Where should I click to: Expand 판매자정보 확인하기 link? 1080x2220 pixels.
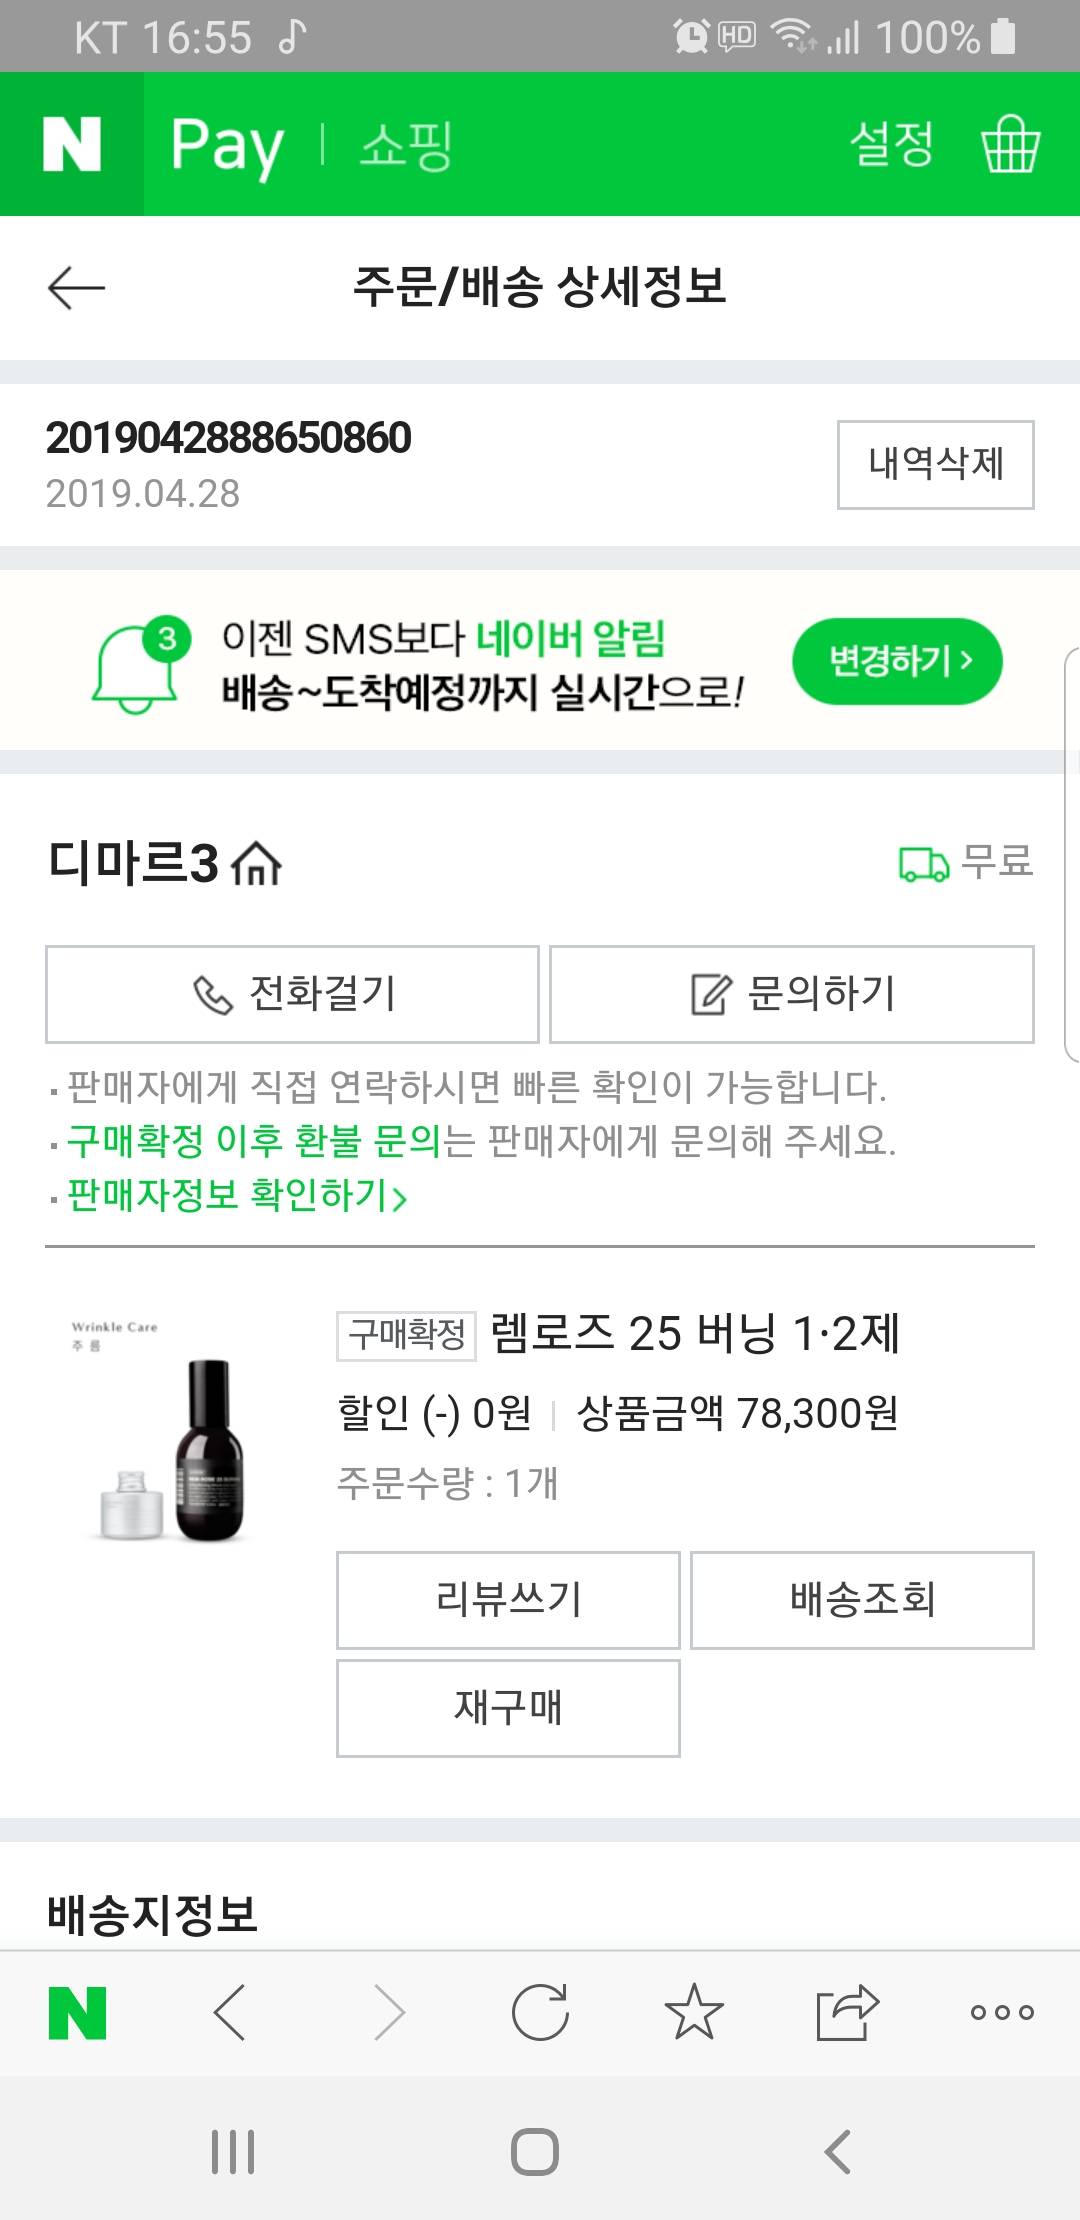[x=236, y=1195]
